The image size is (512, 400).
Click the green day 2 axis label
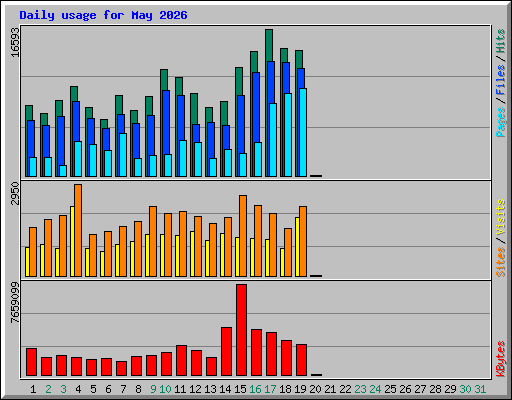pyautogui.click(x=48, y=389)
